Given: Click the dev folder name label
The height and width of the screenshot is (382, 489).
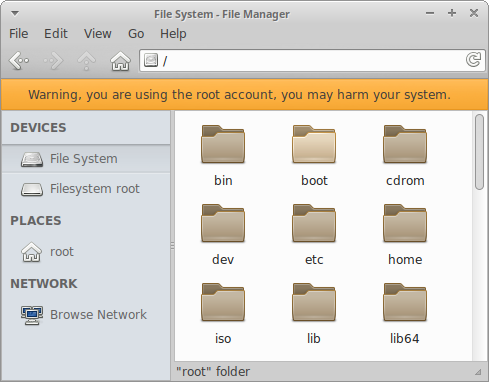Looking at the screenshot, I should coord(223,260).
